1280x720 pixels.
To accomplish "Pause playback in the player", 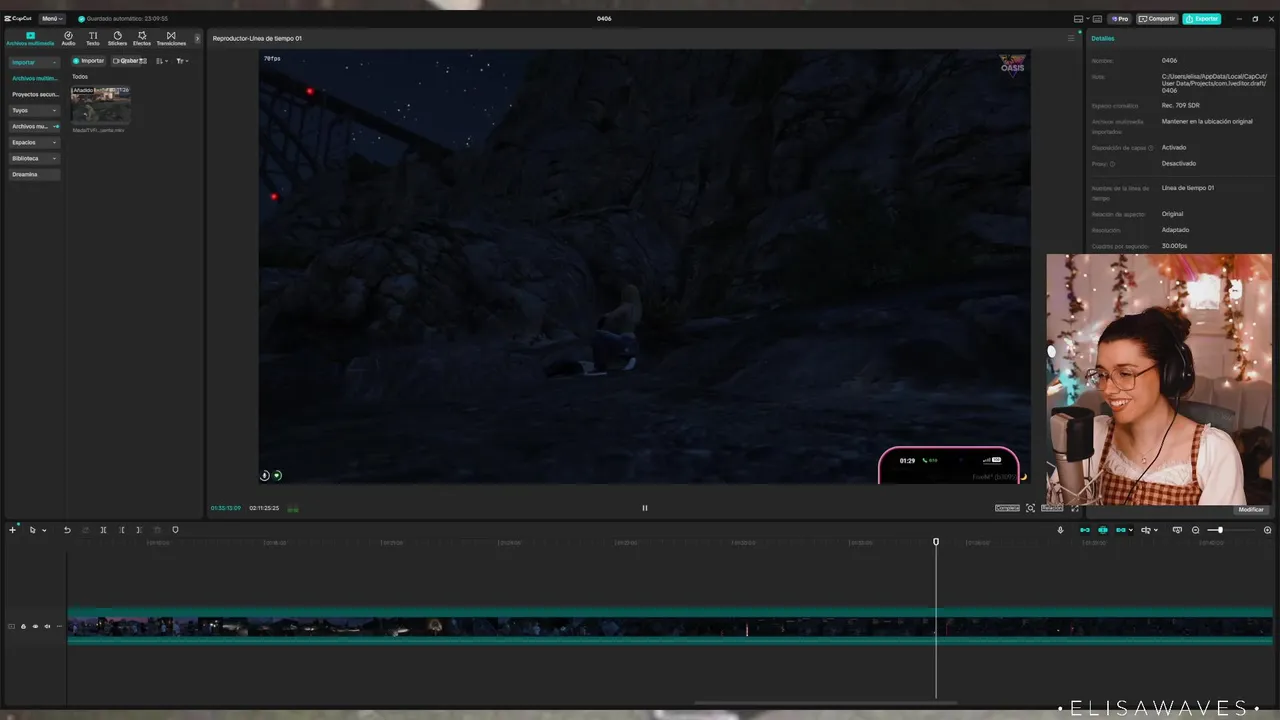I will (645, 508).
